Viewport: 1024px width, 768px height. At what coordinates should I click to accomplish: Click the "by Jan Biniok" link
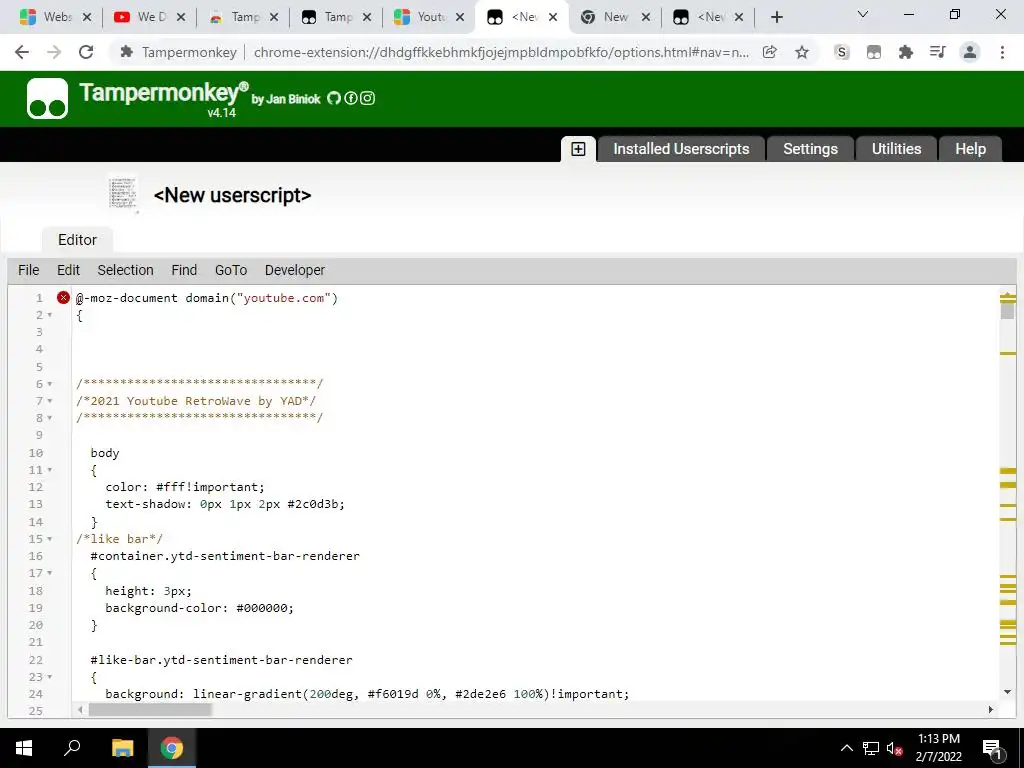(286, 99)
